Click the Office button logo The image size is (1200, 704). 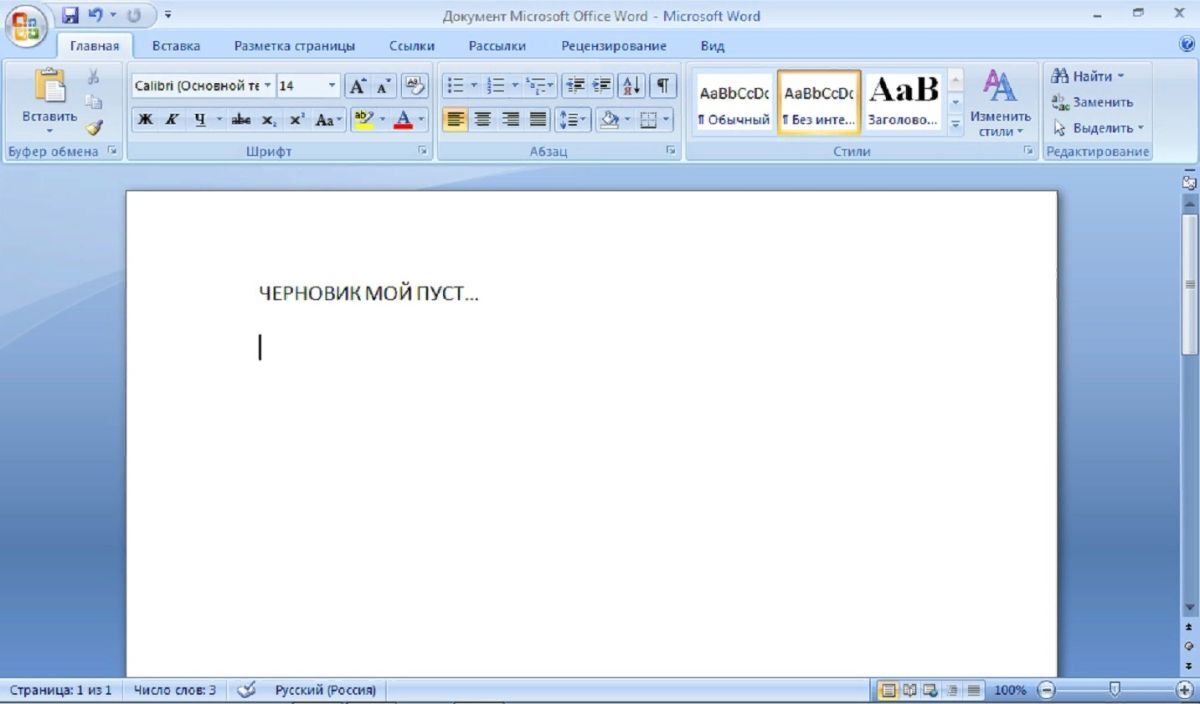(27, 26)
